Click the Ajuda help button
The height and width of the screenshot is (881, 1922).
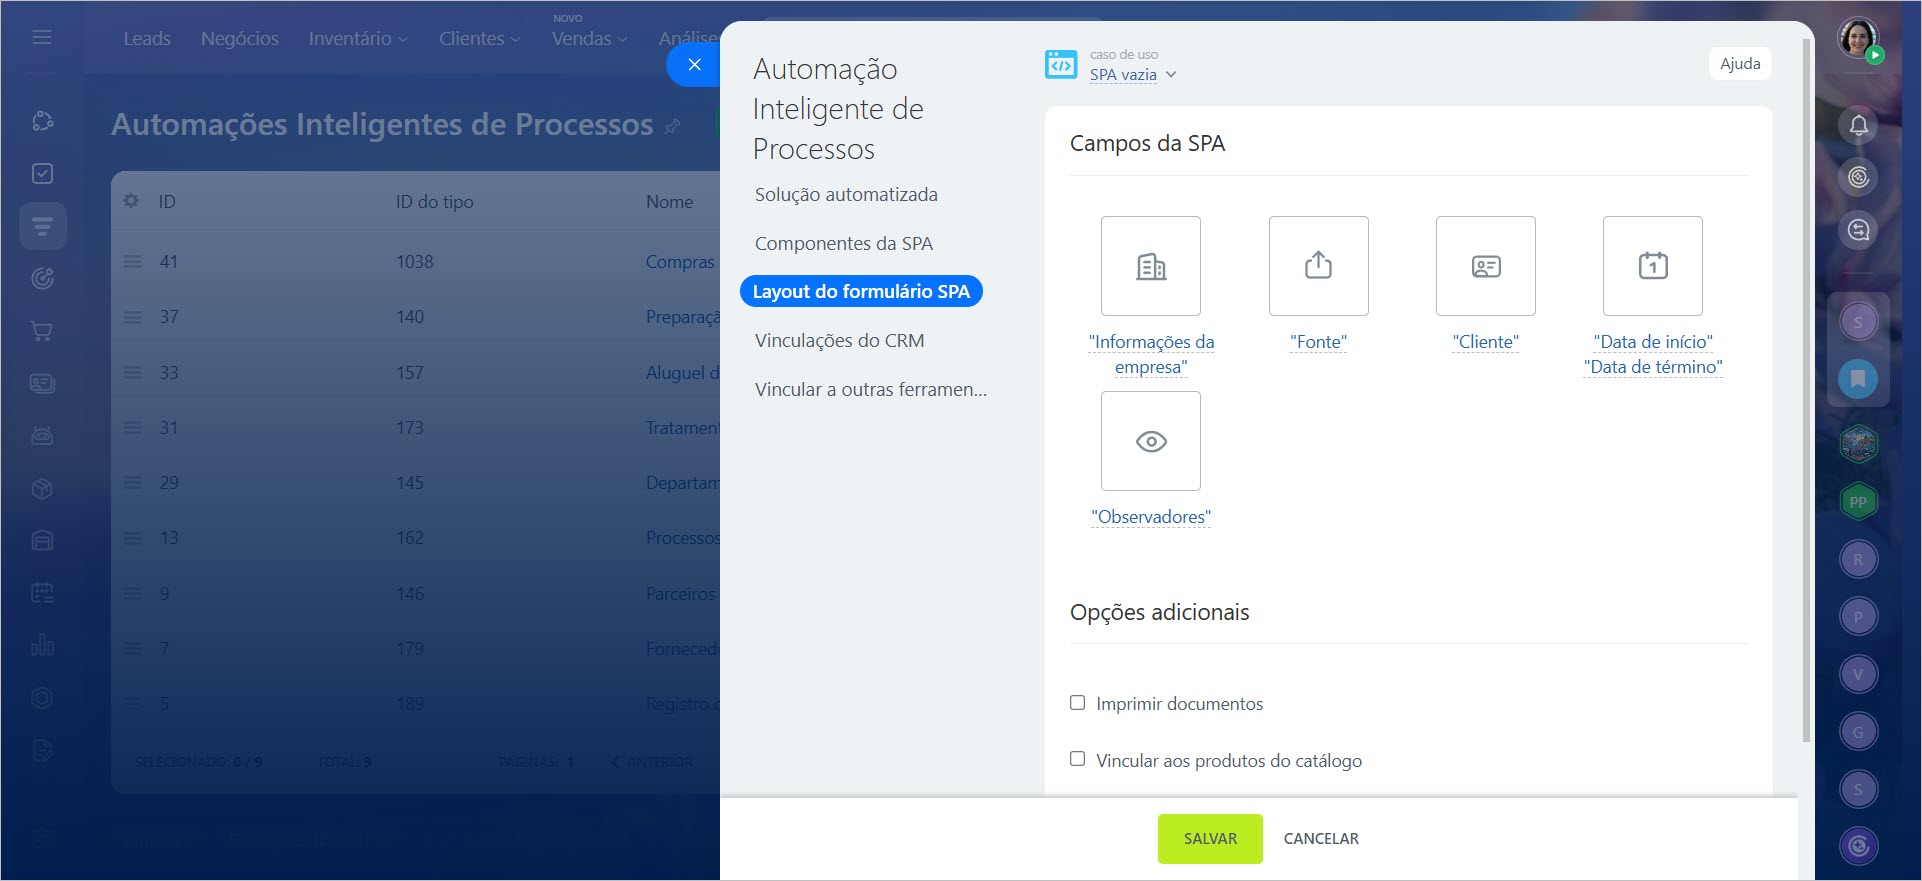(1739, 64)
